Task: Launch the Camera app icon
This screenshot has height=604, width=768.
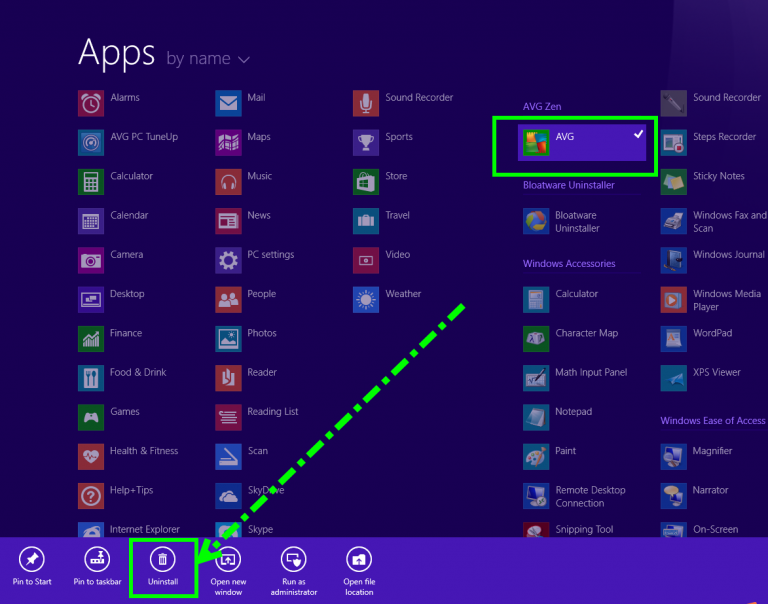Action: point(91,260)
